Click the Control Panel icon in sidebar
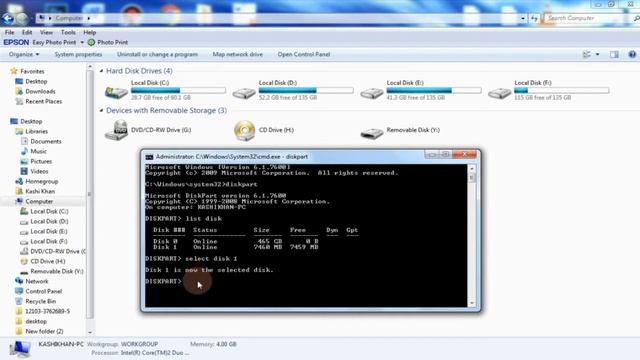The image size is (640, 360). (19, 291)
